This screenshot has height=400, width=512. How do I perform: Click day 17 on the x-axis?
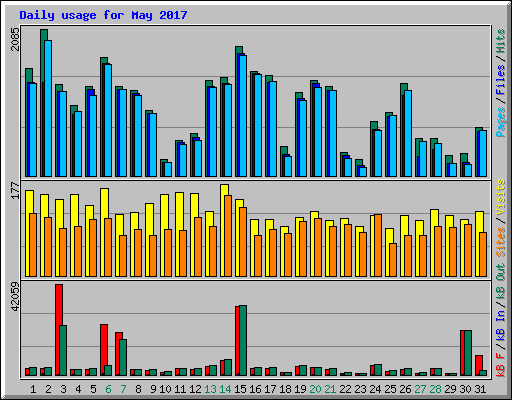pos(270,389)
